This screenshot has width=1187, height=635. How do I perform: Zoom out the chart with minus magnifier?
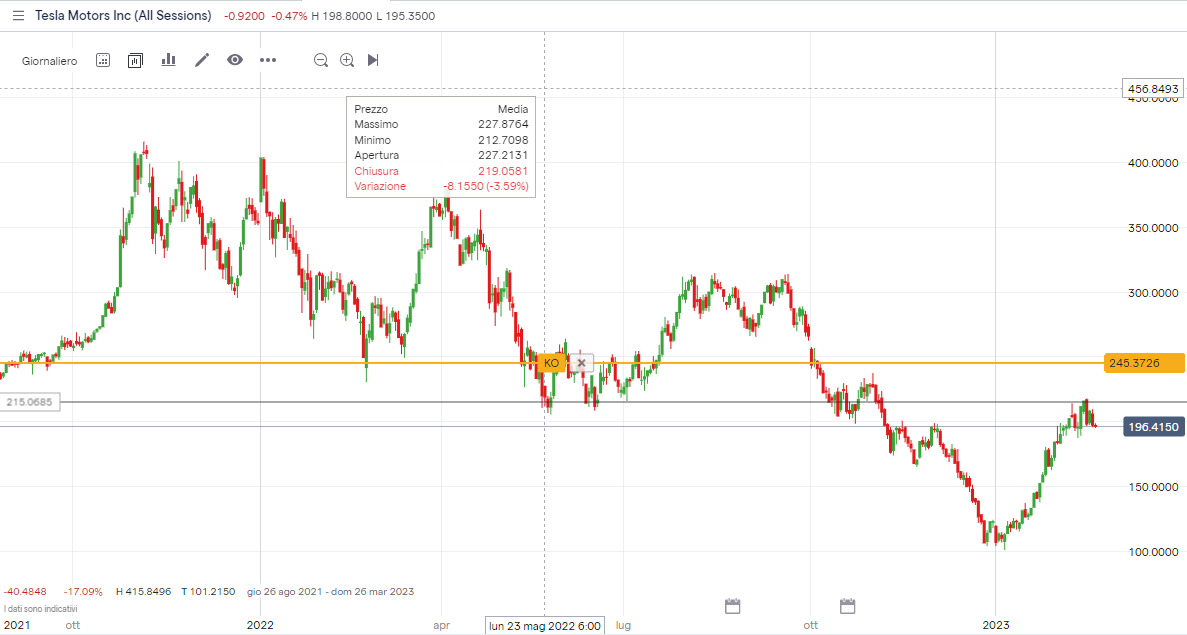point(321,61)
